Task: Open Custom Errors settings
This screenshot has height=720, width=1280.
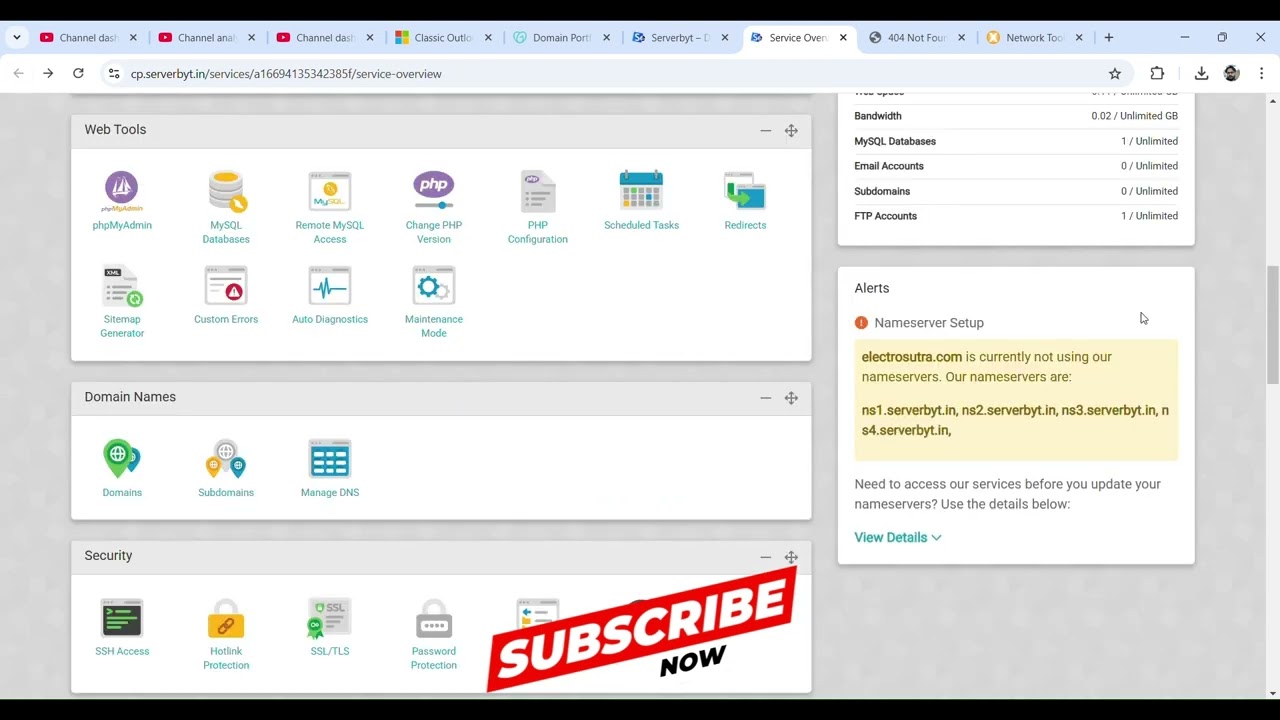Action: click(x=226, y=295)
